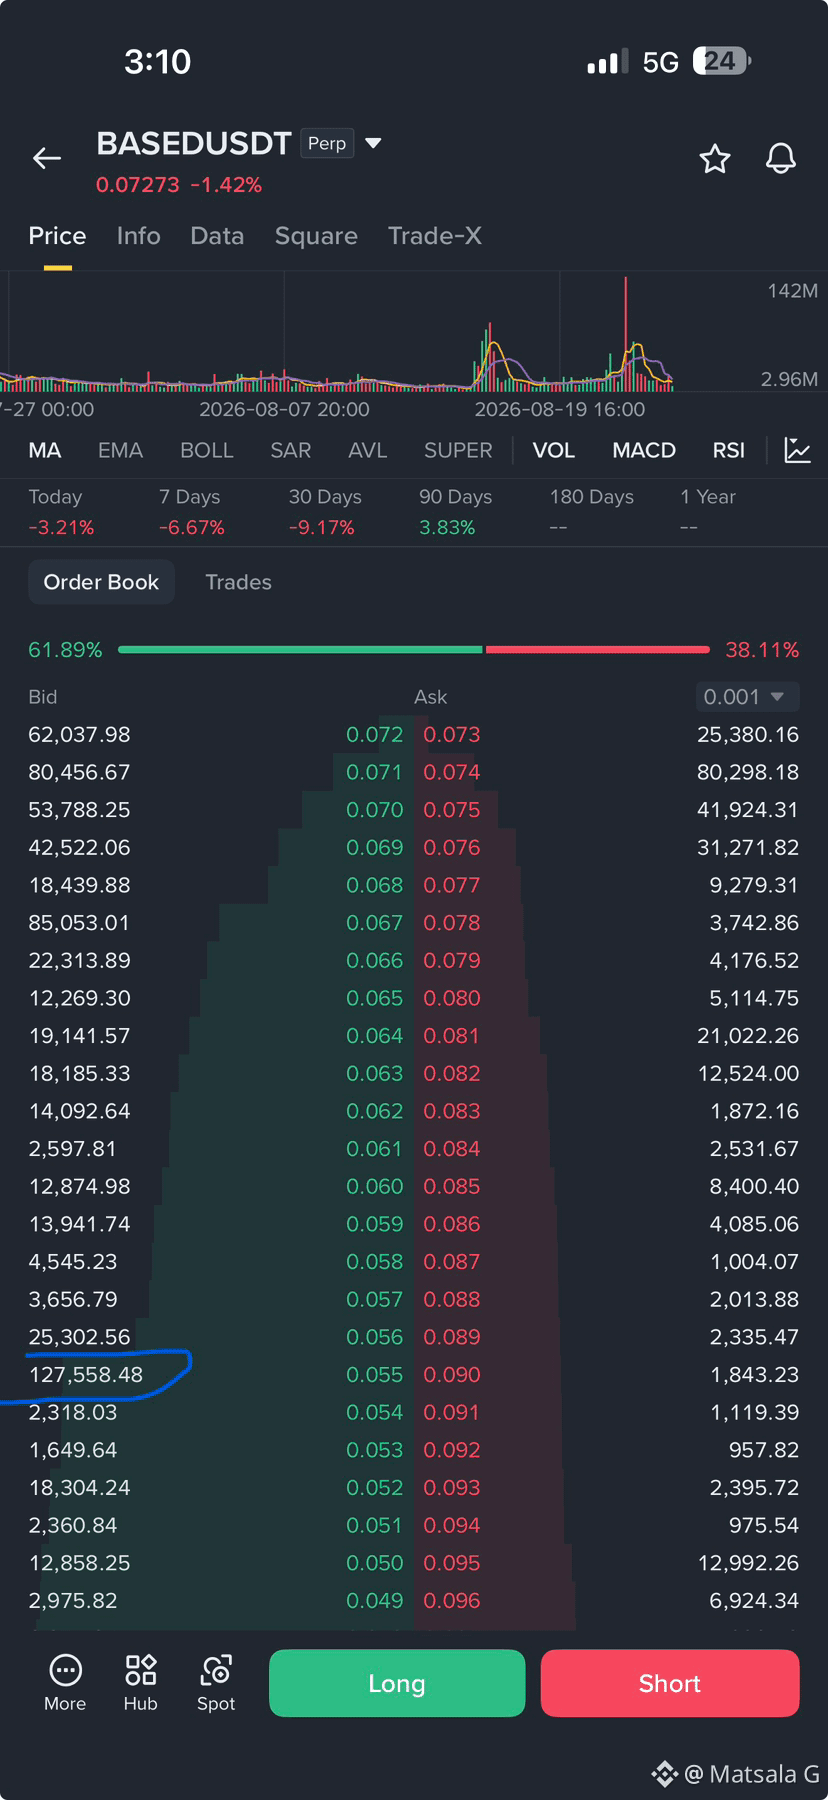Toggle the MACD indicator
The image size is (828, 1800).
click(644, 450)
